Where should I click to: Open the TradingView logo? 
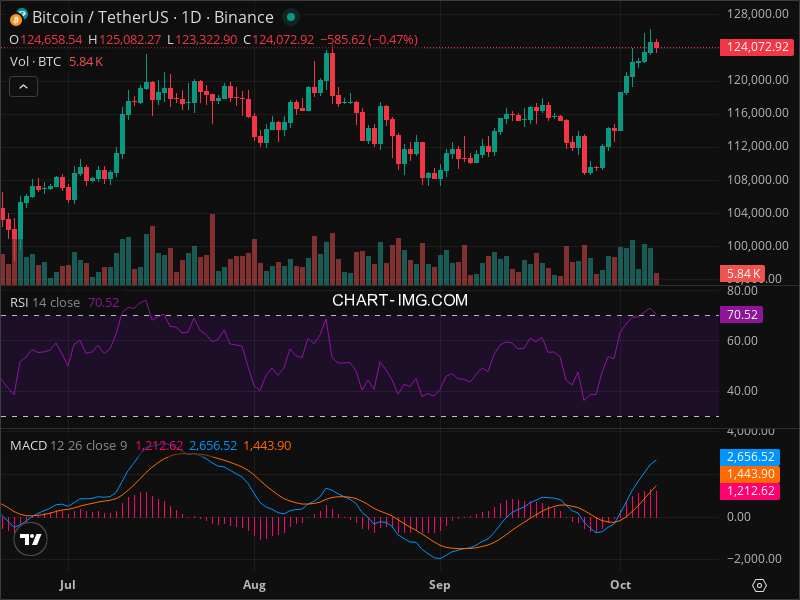click(x=31, y=539)
